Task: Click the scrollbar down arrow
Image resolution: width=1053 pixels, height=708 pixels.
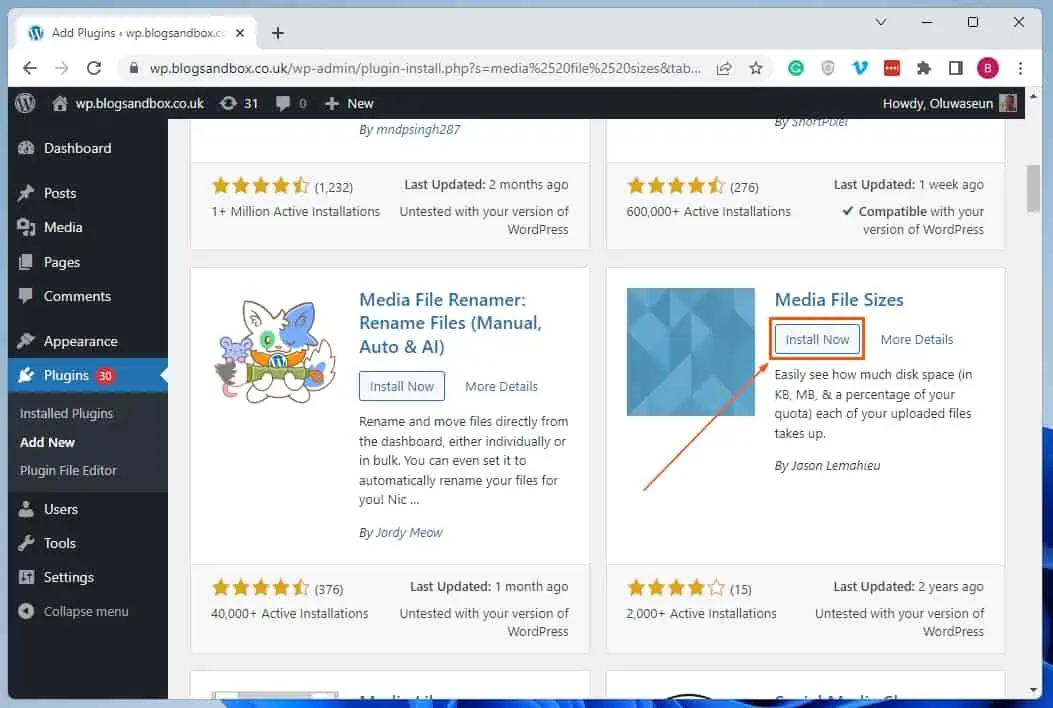Action: (1034, 690)
